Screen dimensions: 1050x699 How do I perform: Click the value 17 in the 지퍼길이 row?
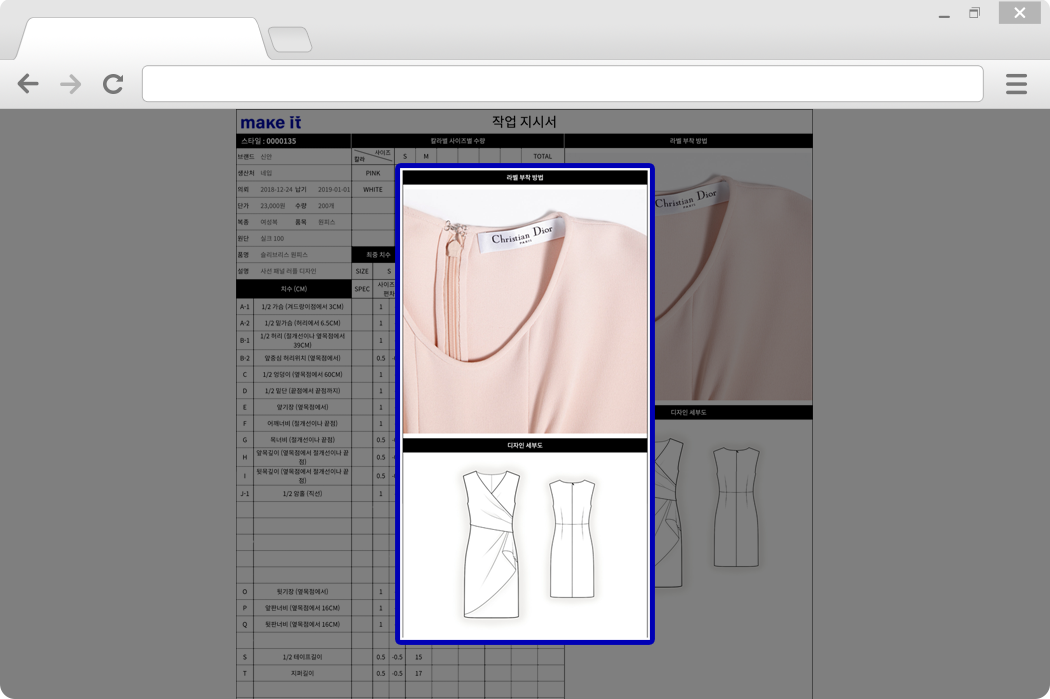coord(419,673)
